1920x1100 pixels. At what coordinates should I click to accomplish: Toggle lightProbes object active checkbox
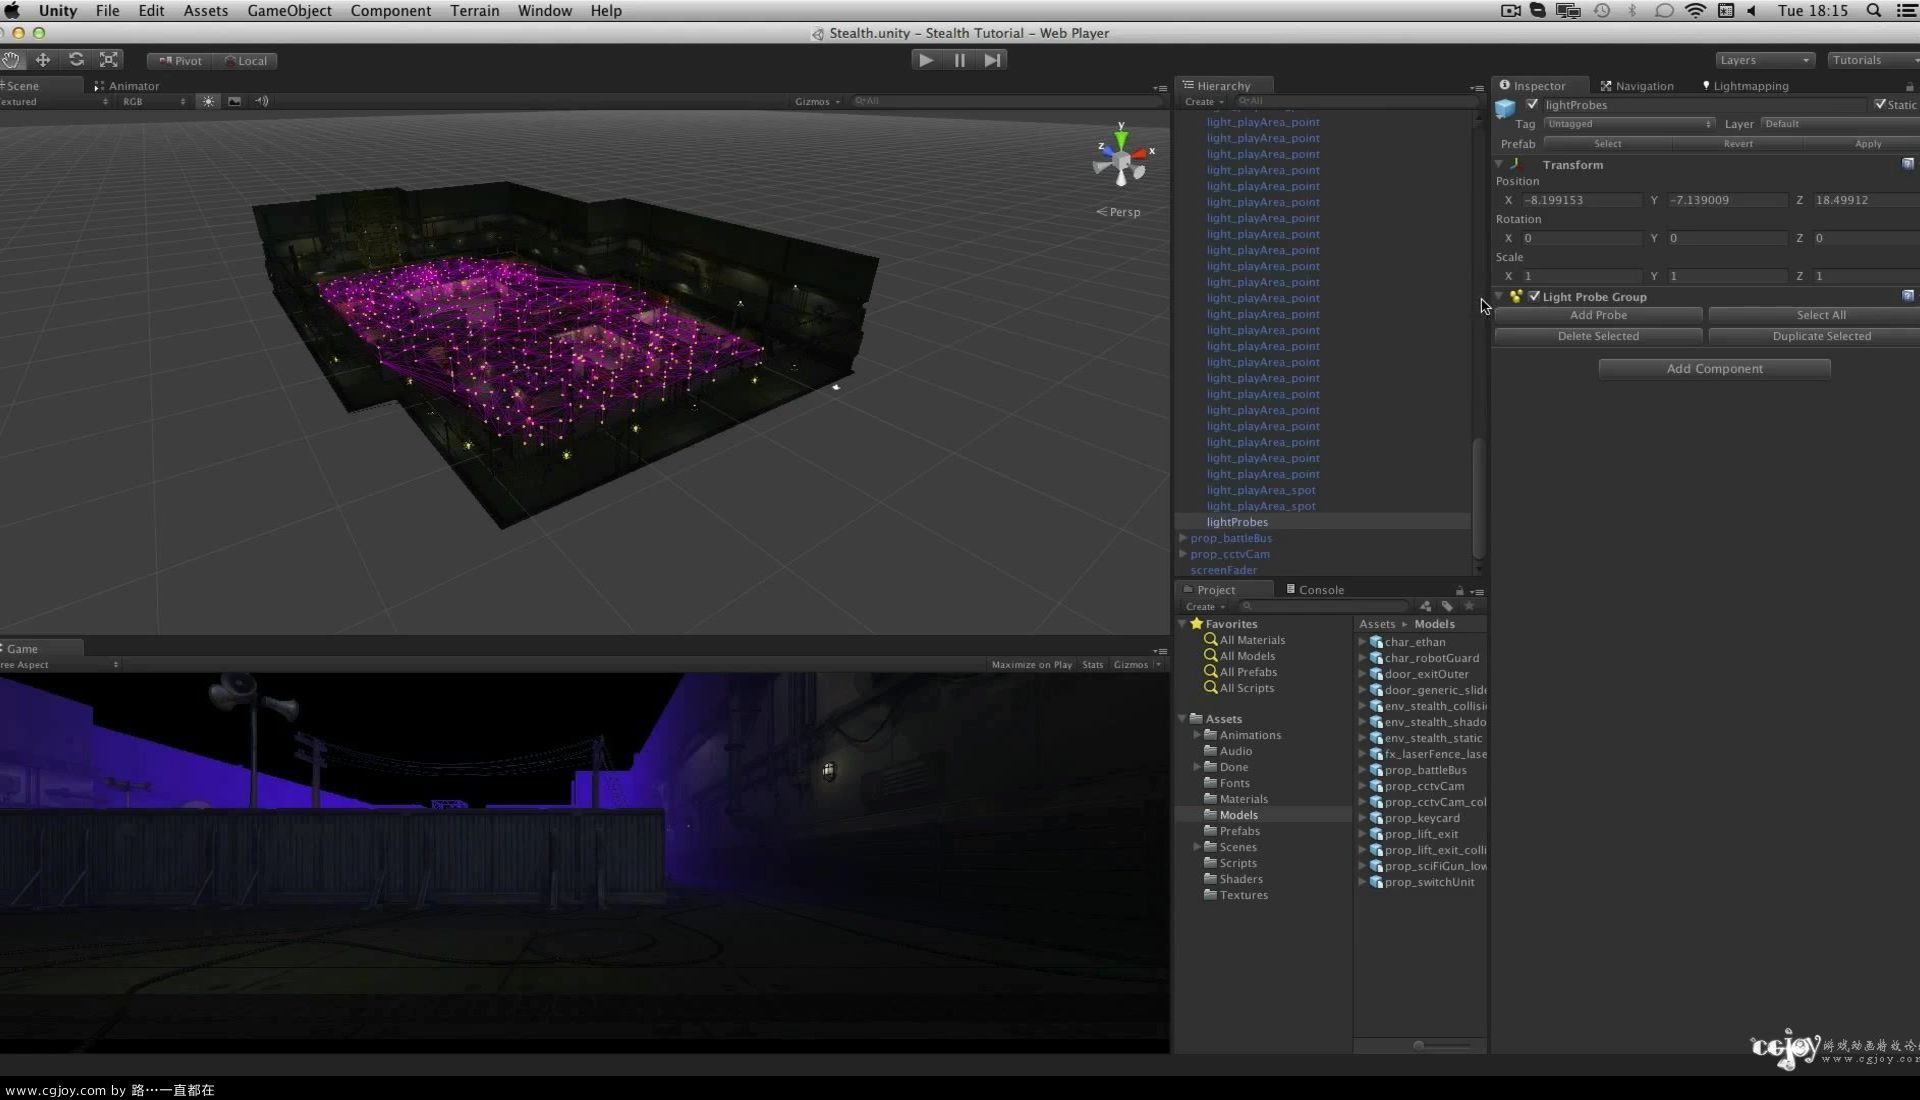tap(1532, 104)
